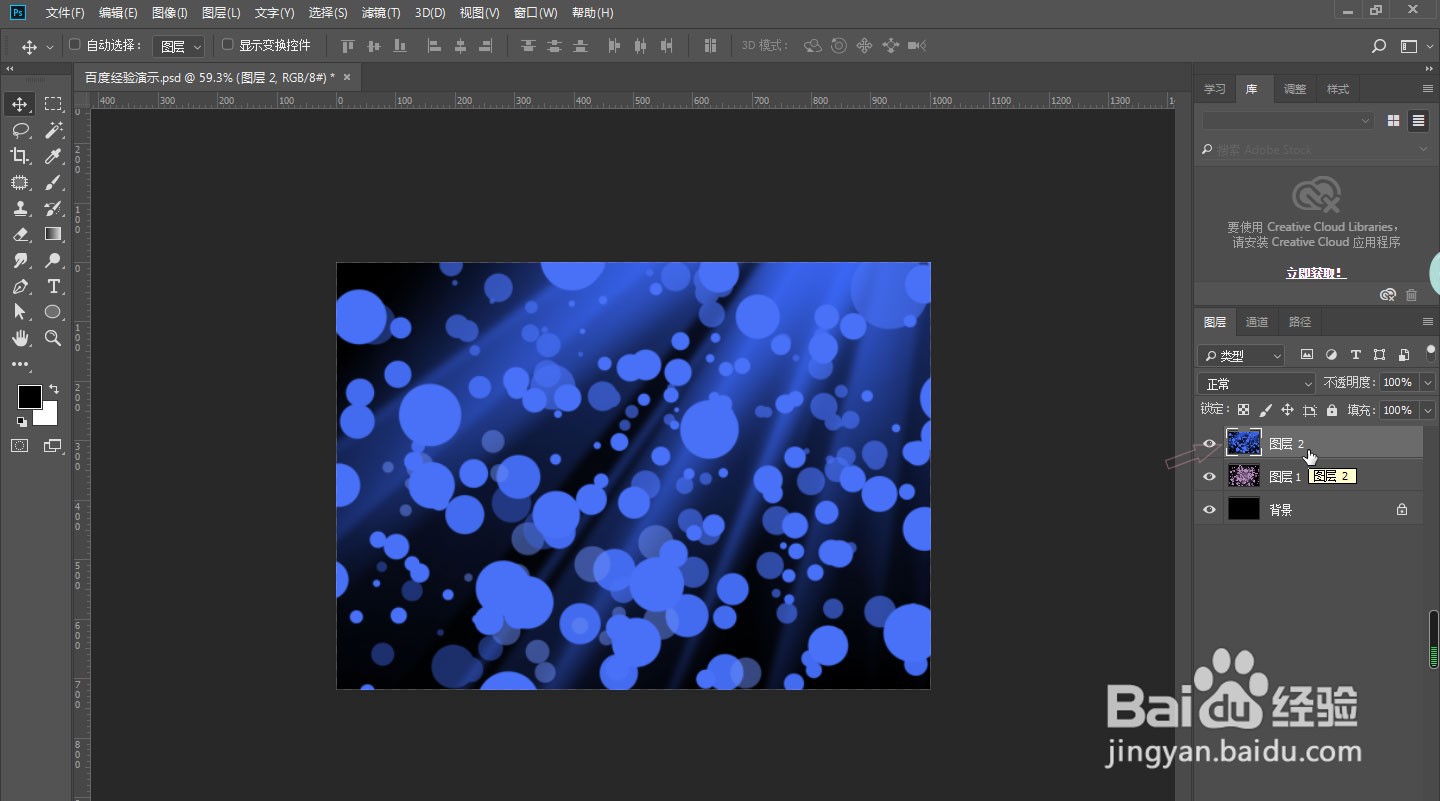Select the Healing Brush patch tool

(20, 182)
